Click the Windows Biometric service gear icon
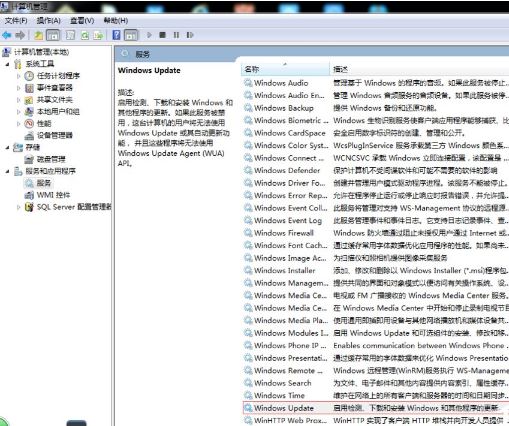 pyautogui.click(x=248, y=120)
